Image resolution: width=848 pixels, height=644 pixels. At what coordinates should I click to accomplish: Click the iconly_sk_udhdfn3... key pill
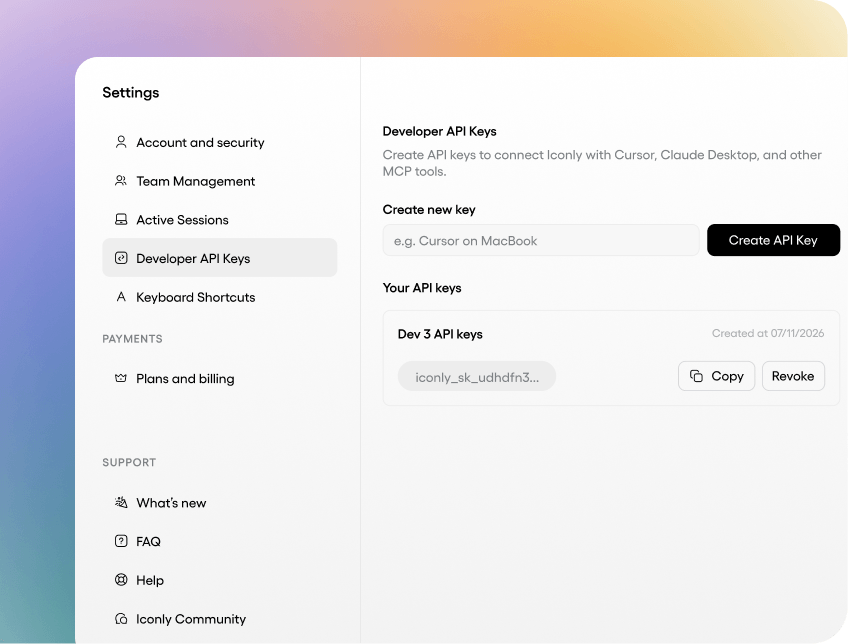(x=477, y=377)
